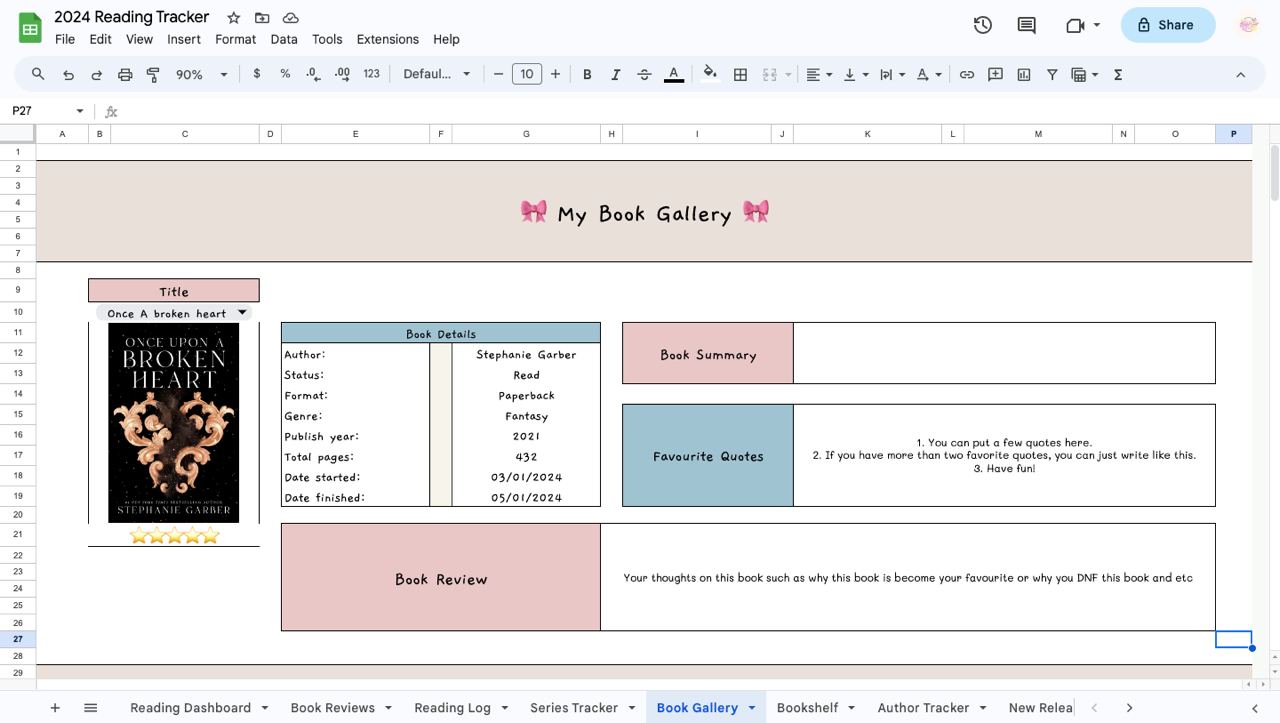Open the comments history panel
The height and width of the screenshot is (723, 1280).
click(1026, 25)
